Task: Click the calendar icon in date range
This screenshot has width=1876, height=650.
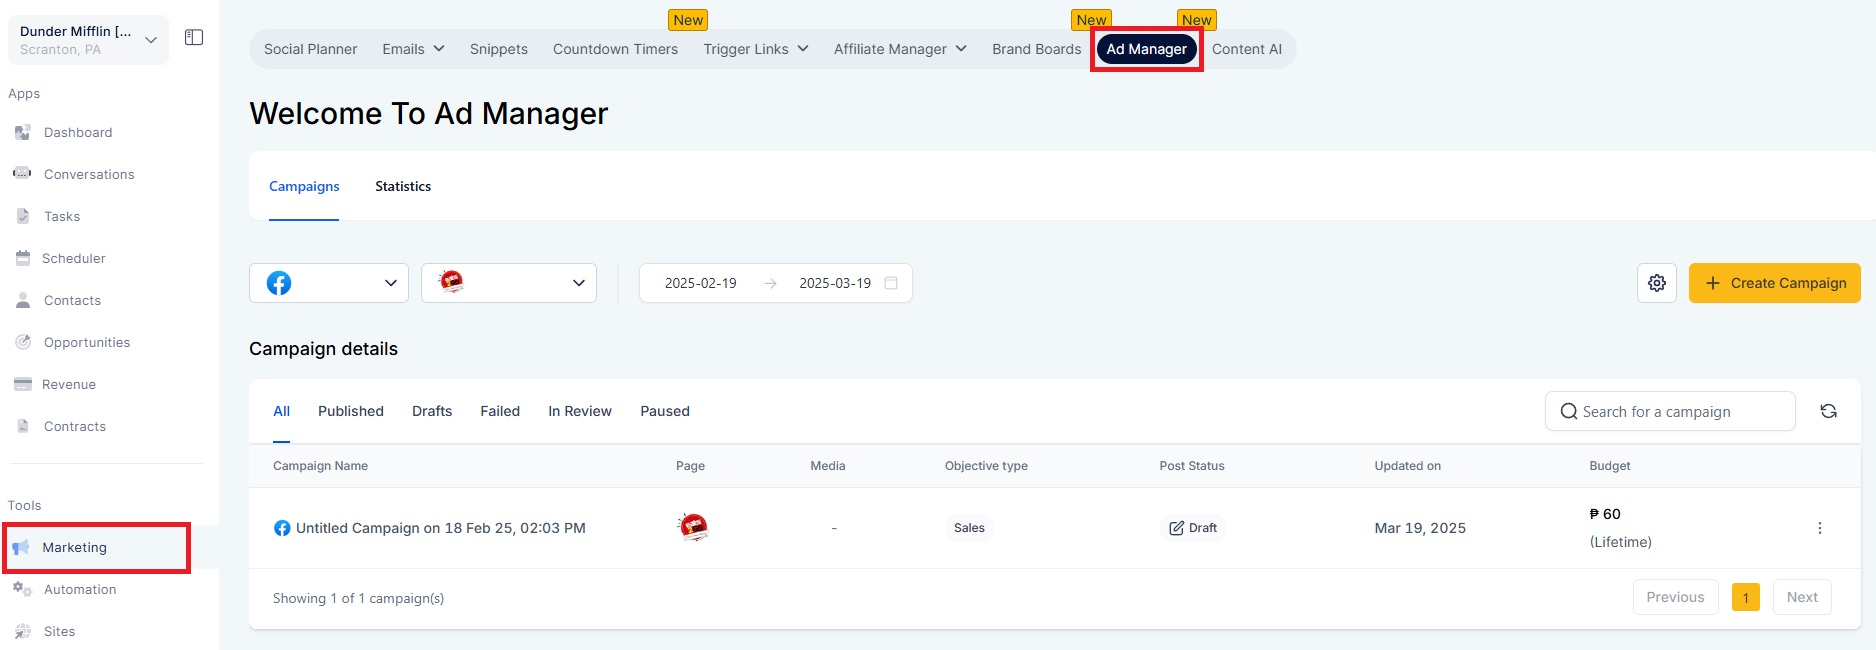Action: (x=891, y=283)
